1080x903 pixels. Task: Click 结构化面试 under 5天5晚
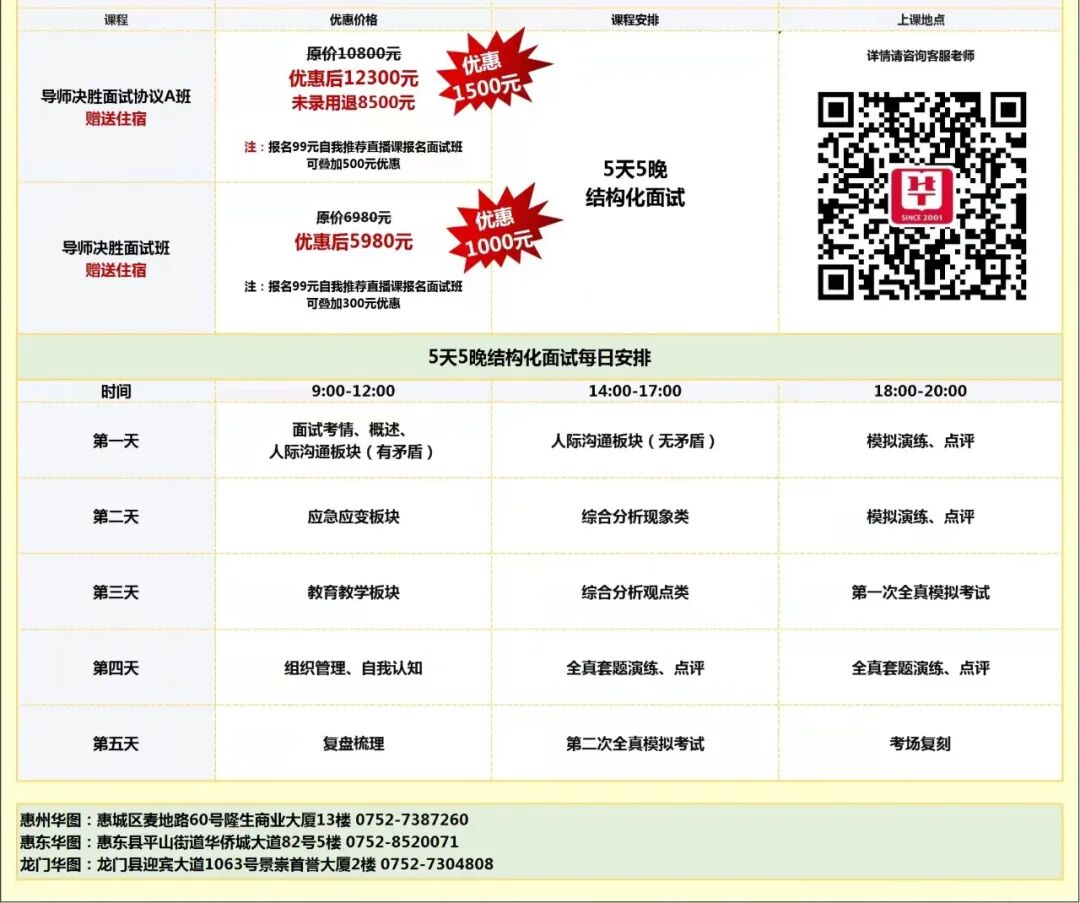635,198
